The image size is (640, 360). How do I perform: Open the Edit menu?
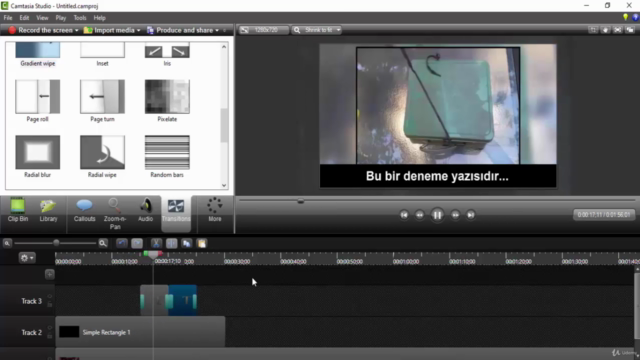point(24,18)
